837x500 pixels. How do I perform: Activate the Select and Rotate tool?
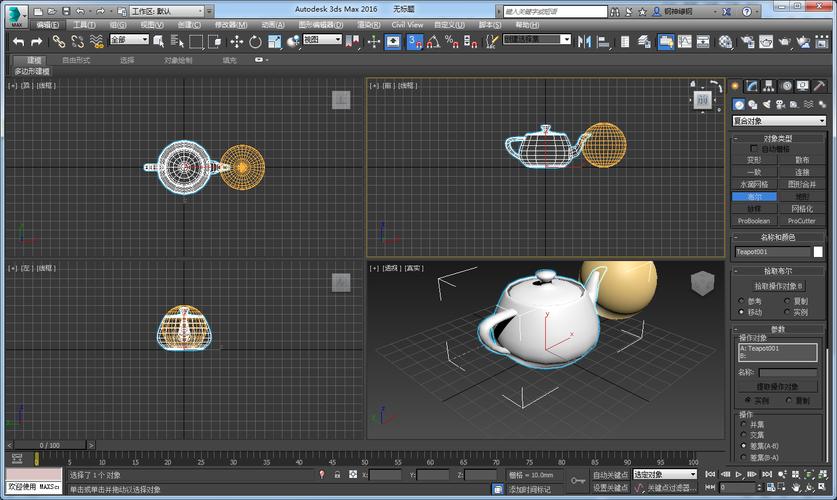(x=256, y=41)
